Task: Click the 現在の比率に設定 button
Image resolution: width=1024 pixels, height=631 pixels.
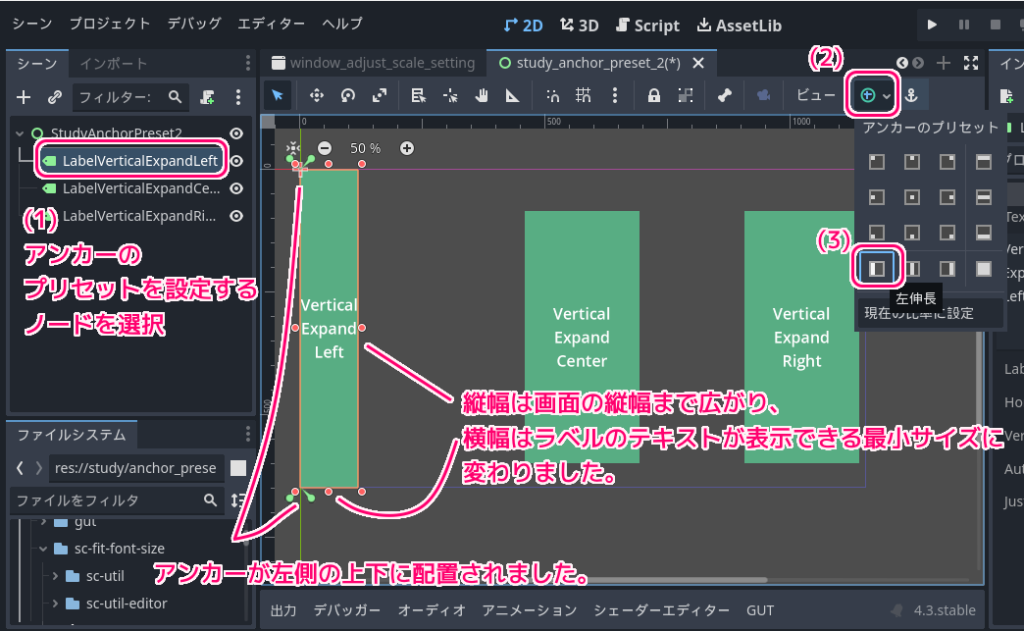Action: pos(930,313)
